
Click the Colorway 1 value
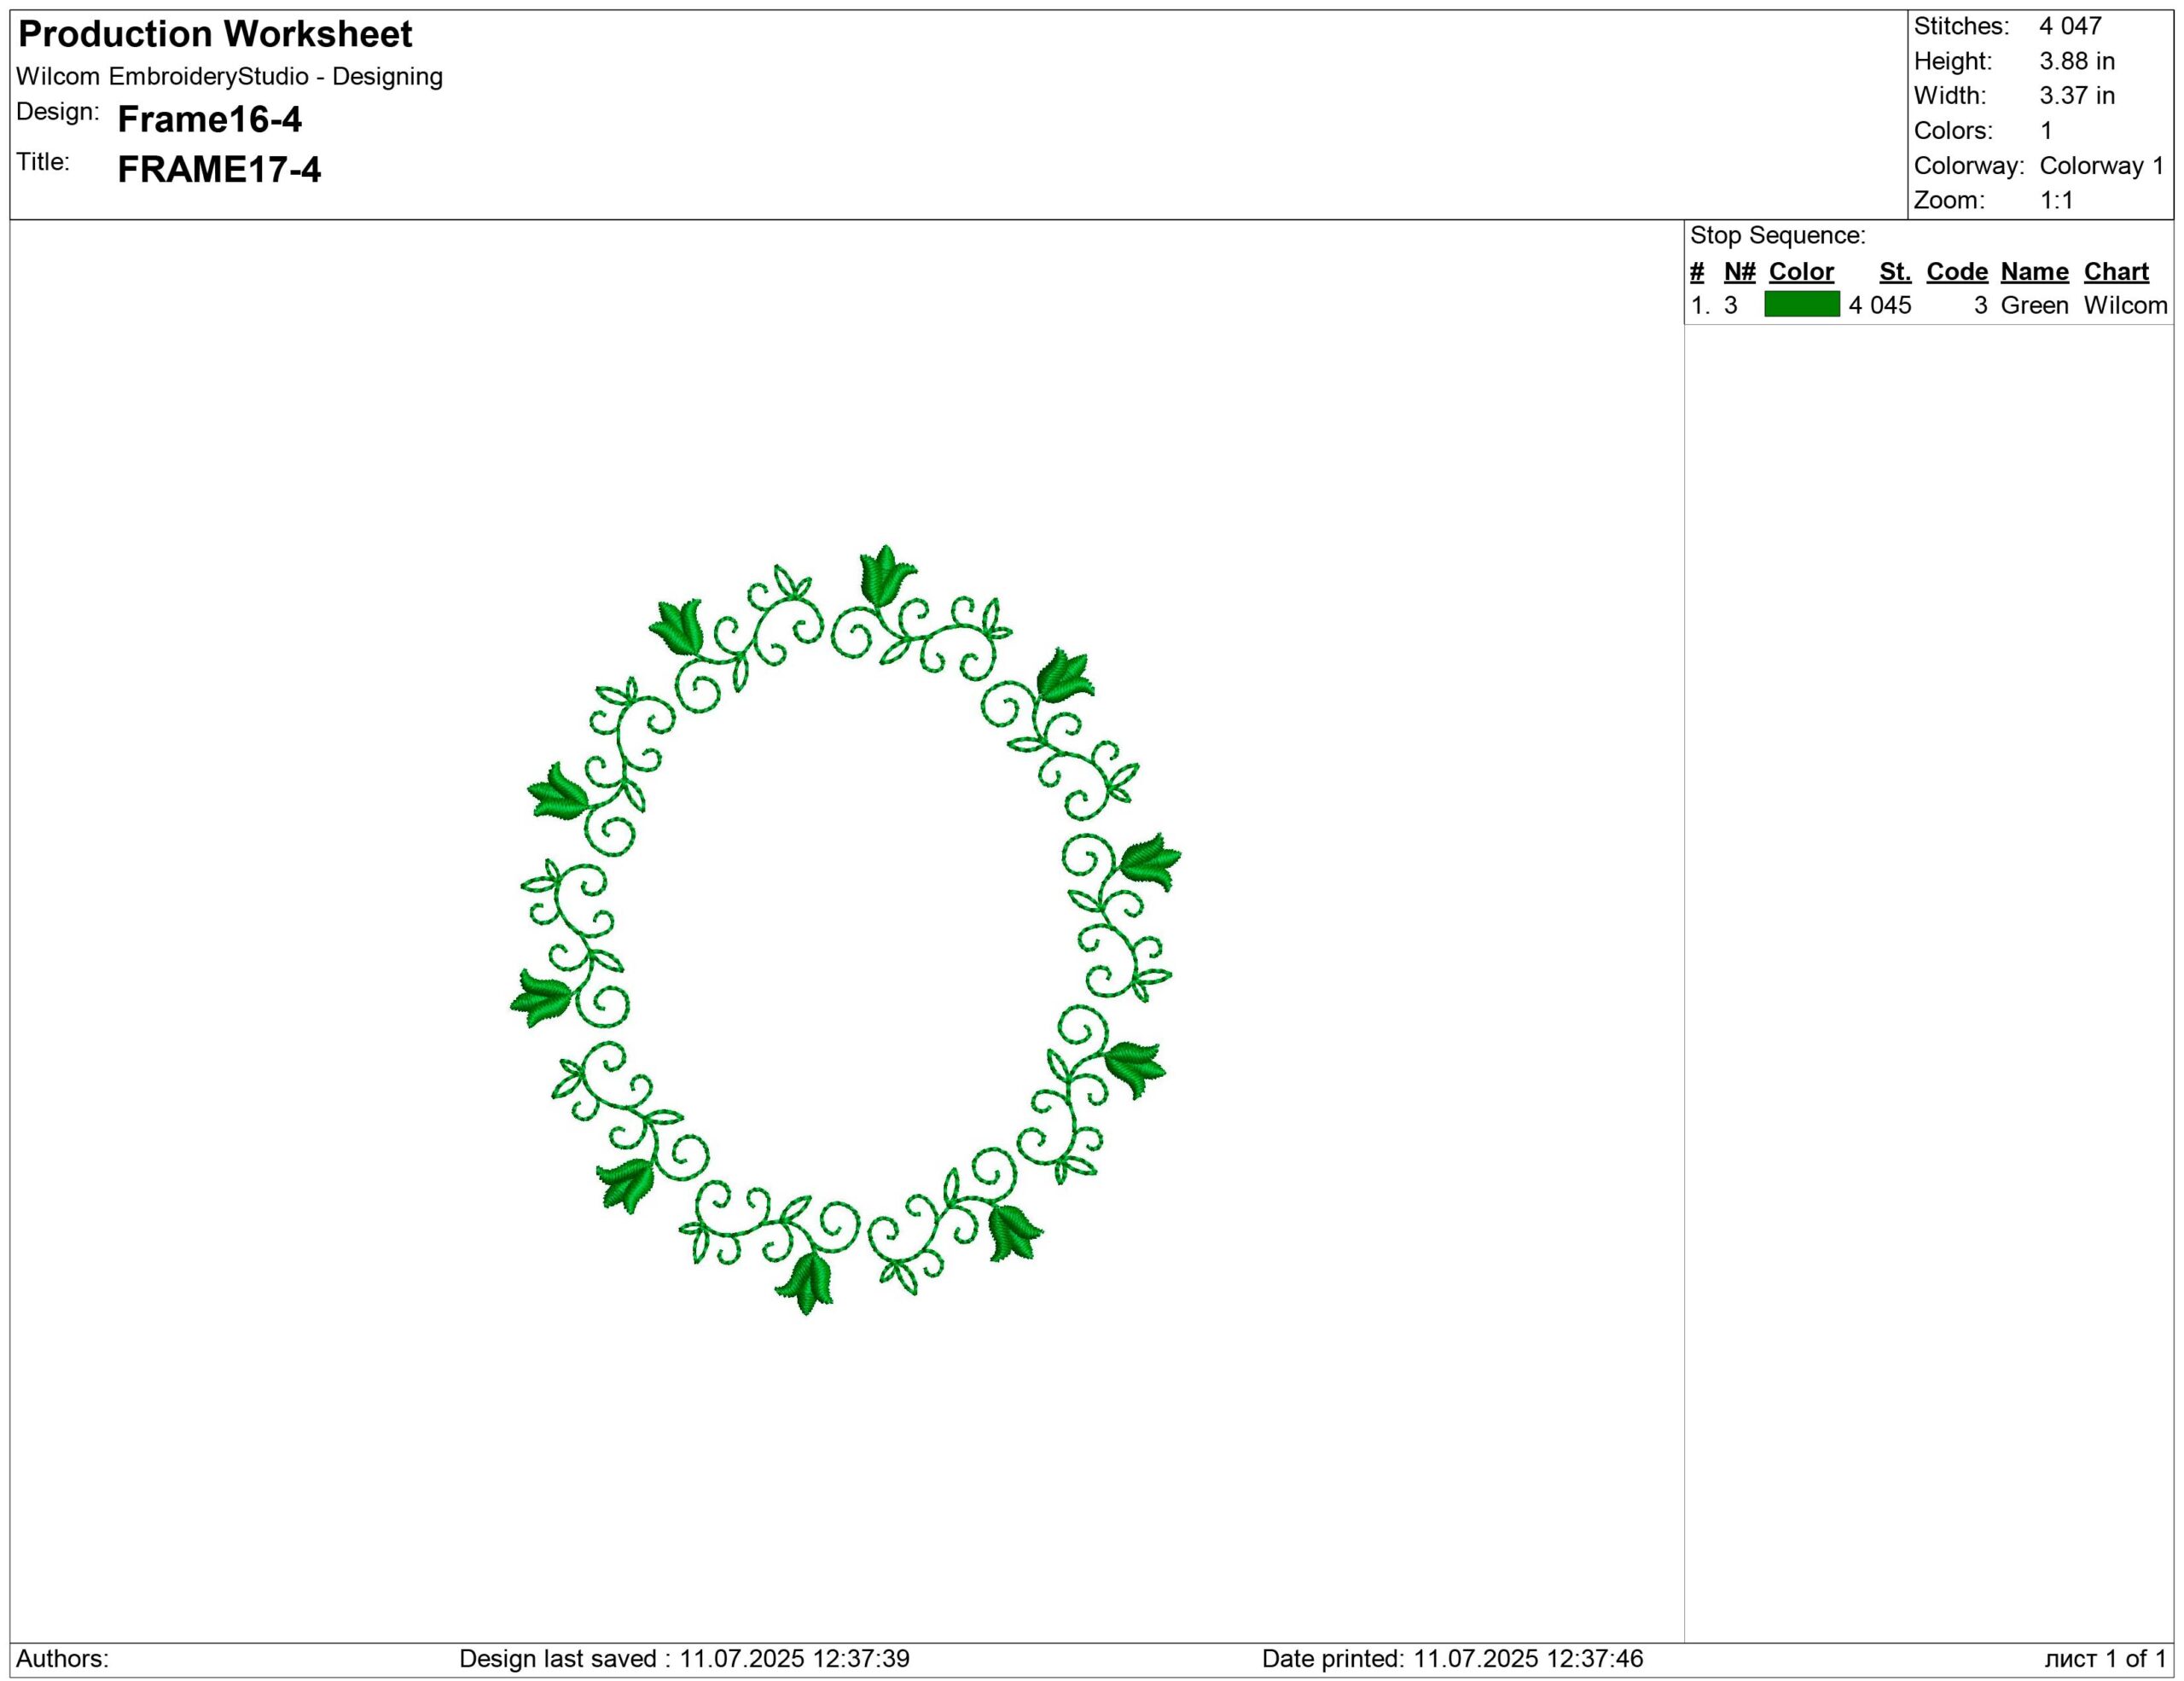point(2101,165)
